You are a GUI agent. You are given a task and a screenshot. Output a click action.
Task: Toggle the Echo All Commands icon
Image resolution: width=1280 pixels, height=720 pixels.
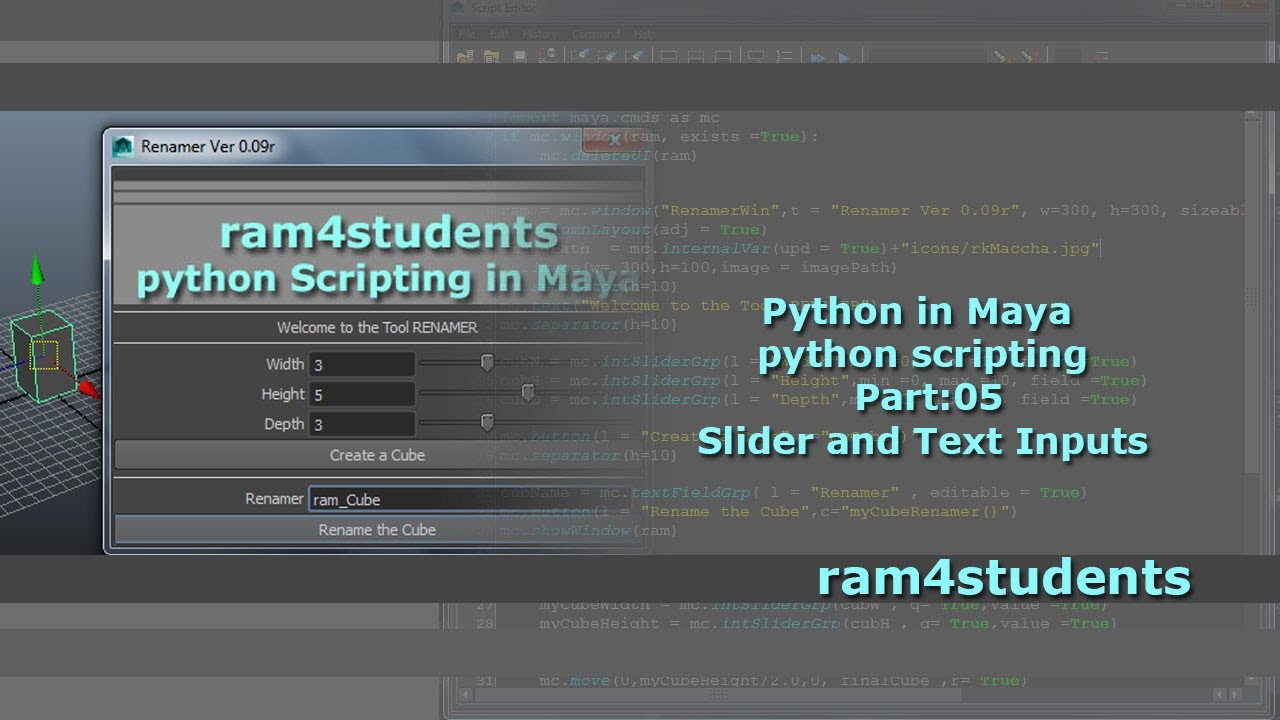pyautogui.click(x=757, y=57)
